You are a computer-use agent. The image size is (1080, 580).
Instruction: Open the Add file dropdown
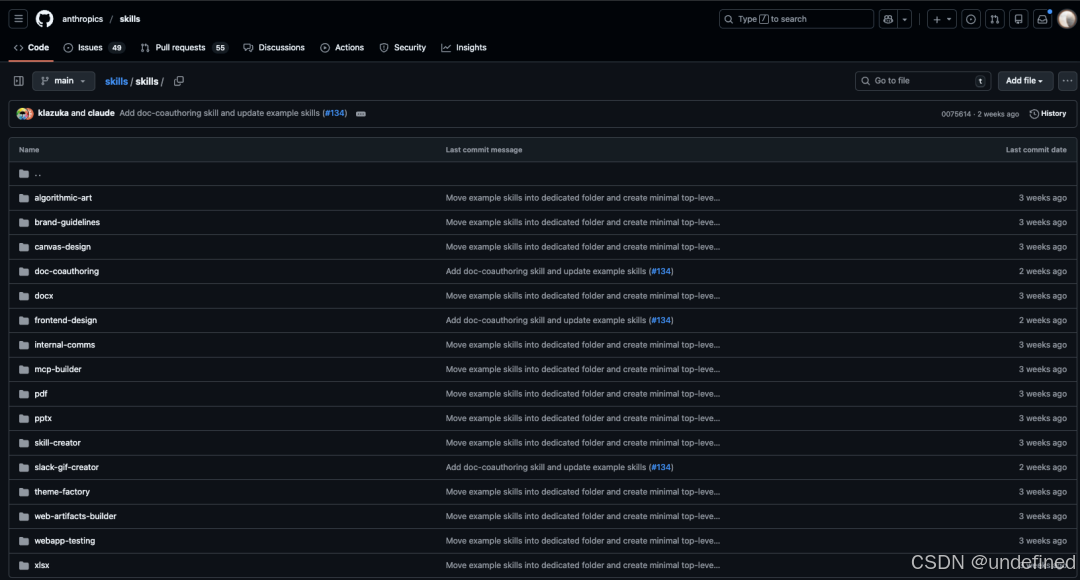(1025, 81)
